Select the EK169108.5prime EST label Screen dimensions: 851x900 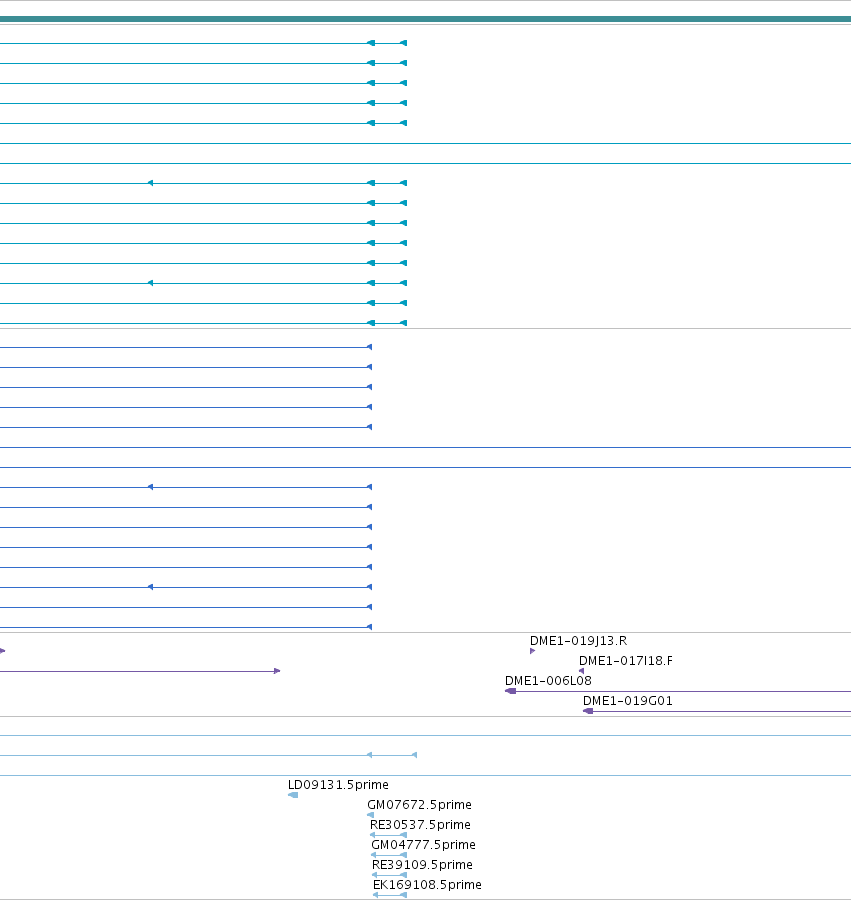click(x=427, y=885)
